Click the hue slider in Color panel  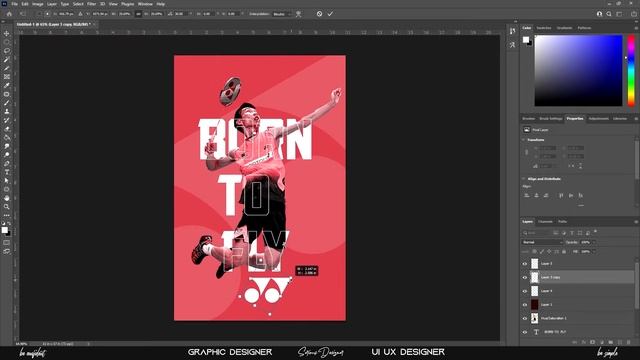coord(631,70)
